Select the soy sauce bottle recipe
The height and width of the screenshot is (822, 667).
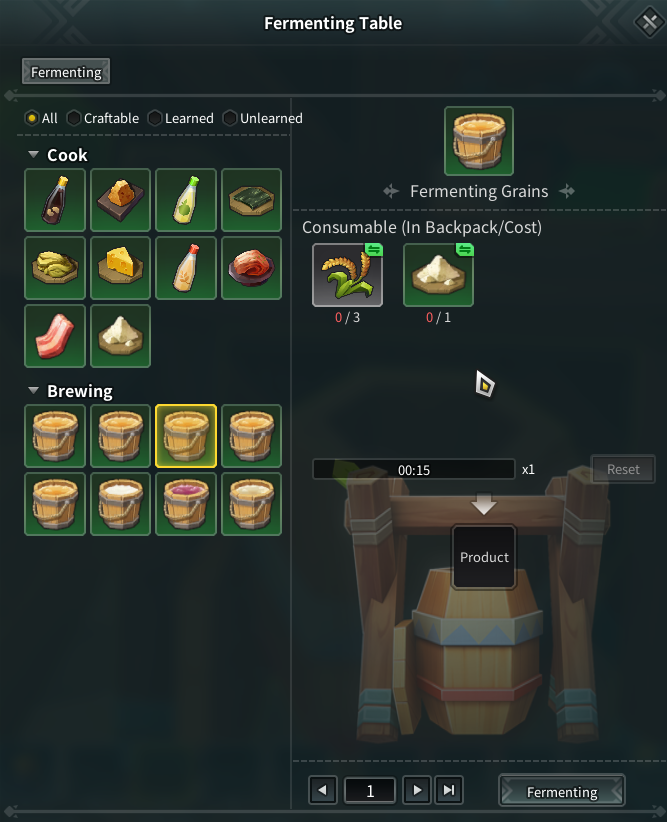[x=55, y=200]
